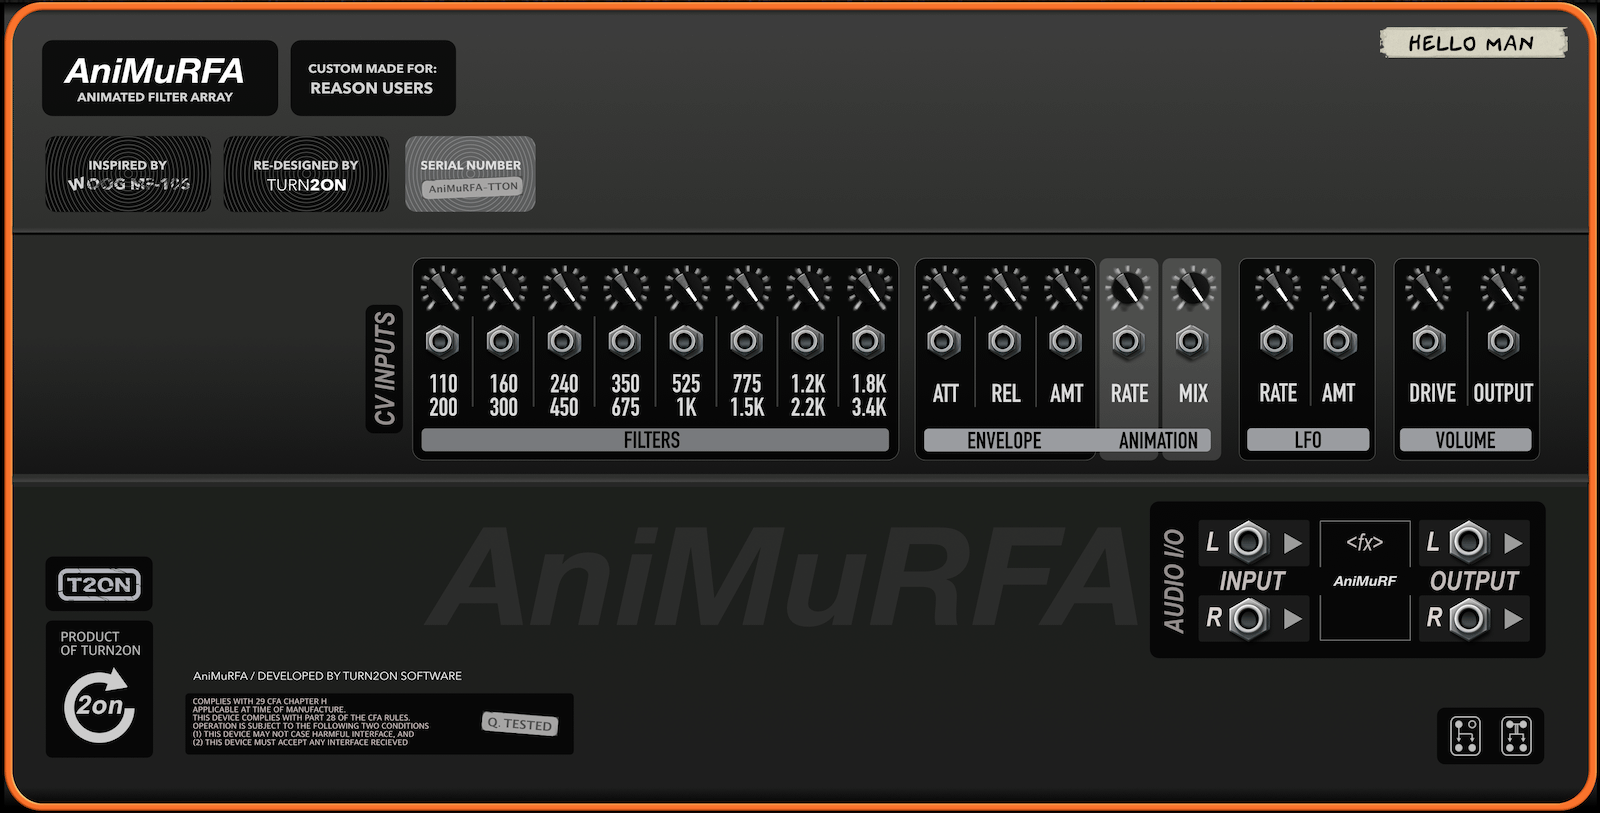The height and width of the screenshot is (813, 1600).
Task: Click the audio OUTPUT L jack
Action: [x=1469, y=542]
